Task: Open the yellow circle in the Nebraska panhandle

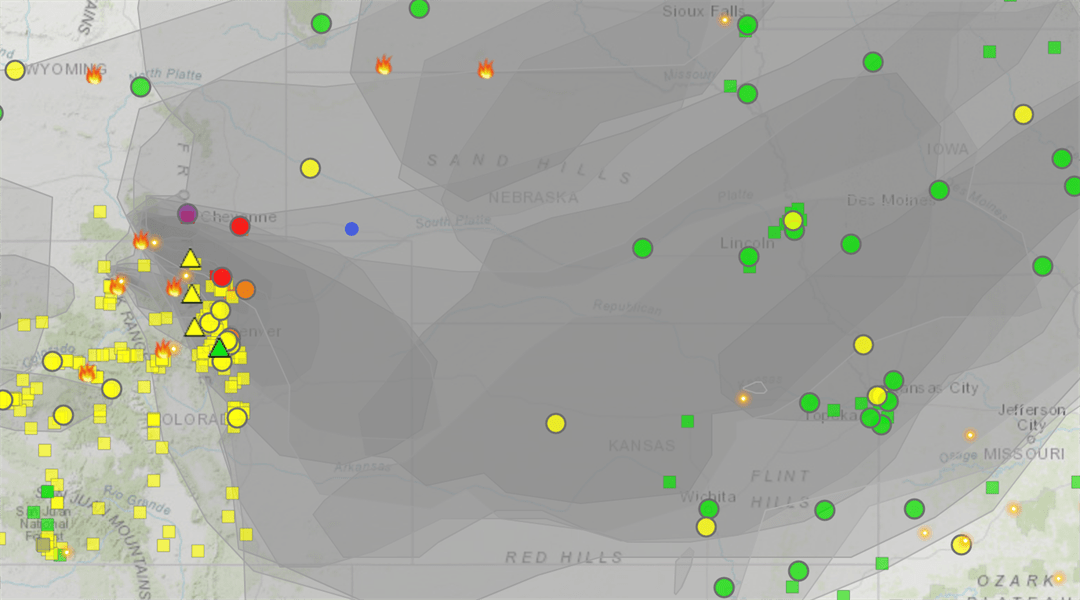Action: (x=310, y=168)
